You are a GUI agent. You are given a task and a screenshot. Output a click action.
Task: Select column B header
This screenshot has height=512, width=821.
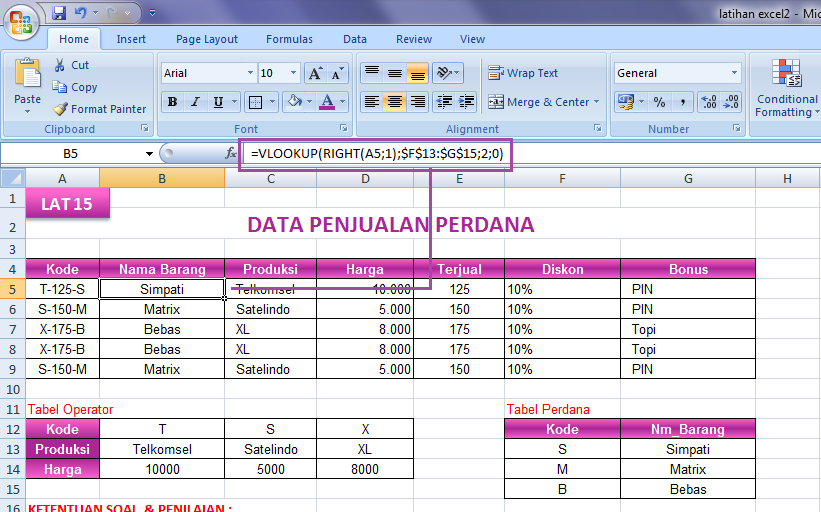(x=162, y=179)
